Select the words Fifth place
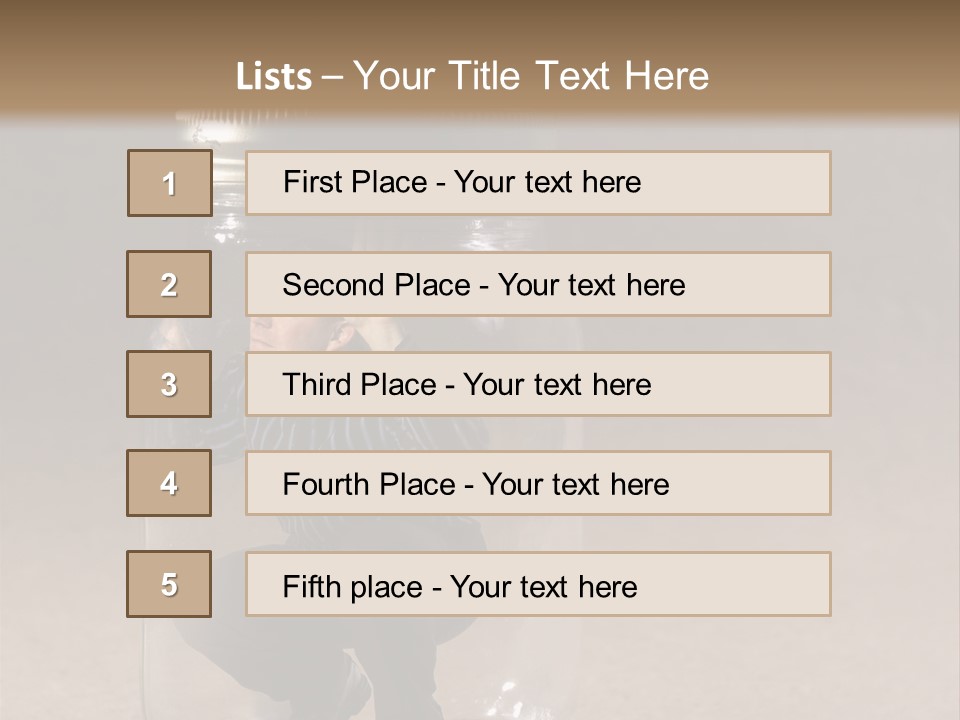 pyautogui.click(x=353, y=587)
